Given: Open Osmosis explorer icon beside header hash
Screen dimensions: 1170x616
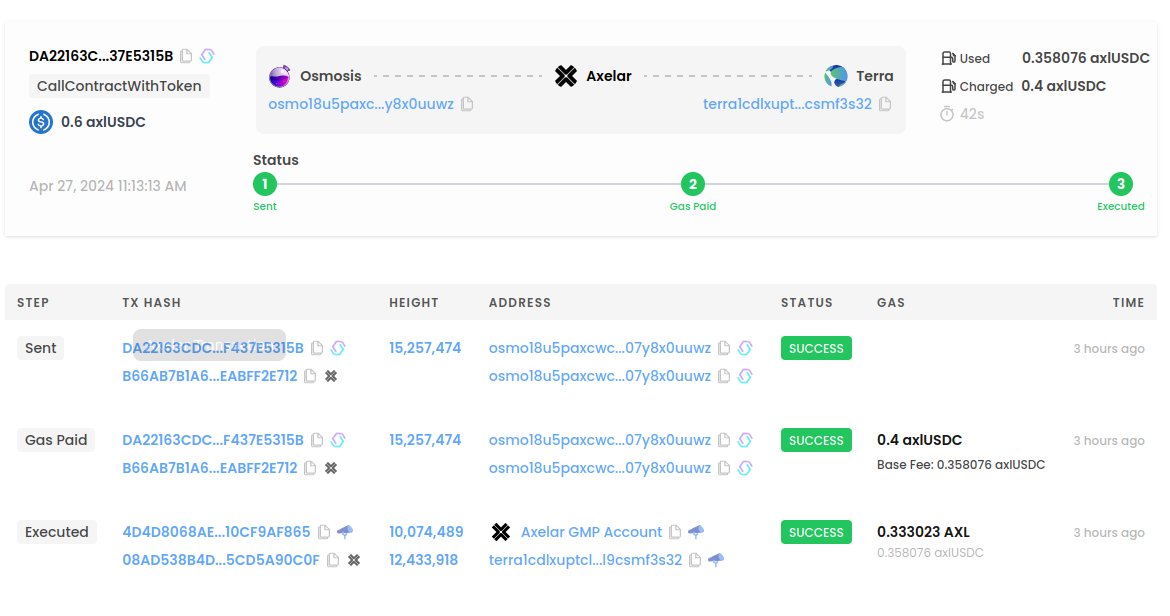Looking at the screenshot, I should click(x=207, y=56).
